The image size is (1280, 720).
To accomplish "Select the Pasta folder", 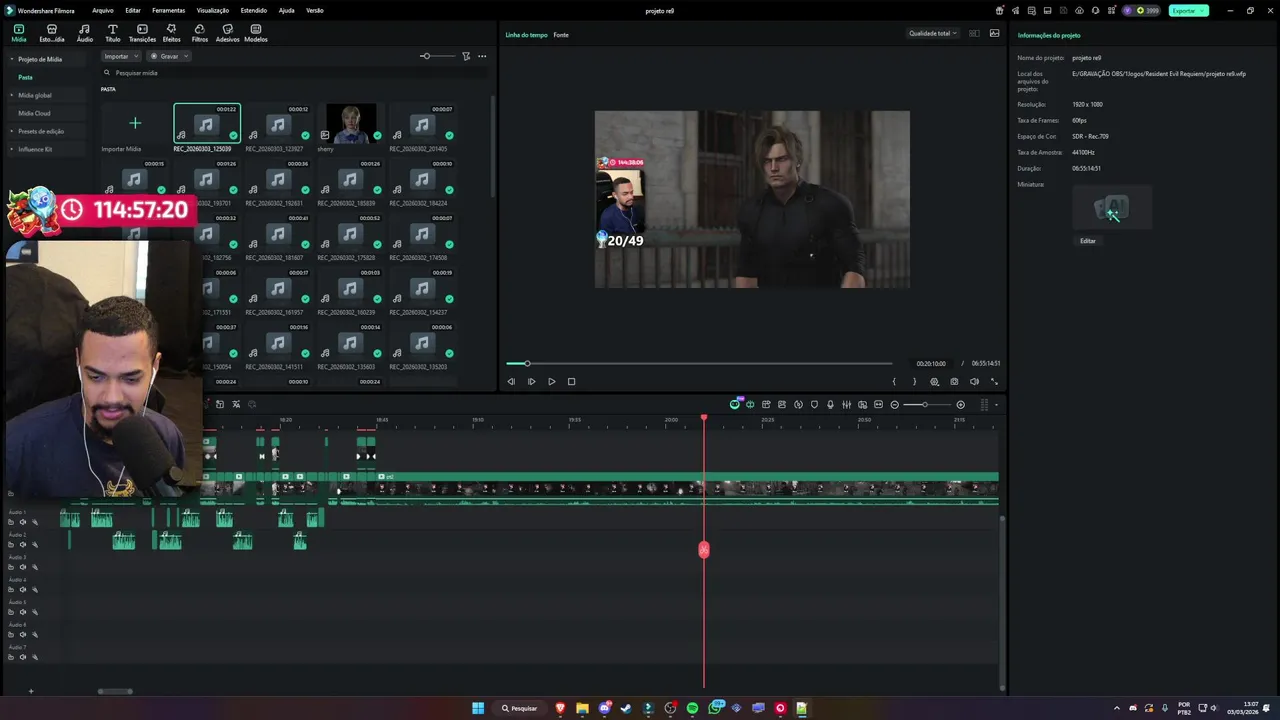I will click(25, 77).
